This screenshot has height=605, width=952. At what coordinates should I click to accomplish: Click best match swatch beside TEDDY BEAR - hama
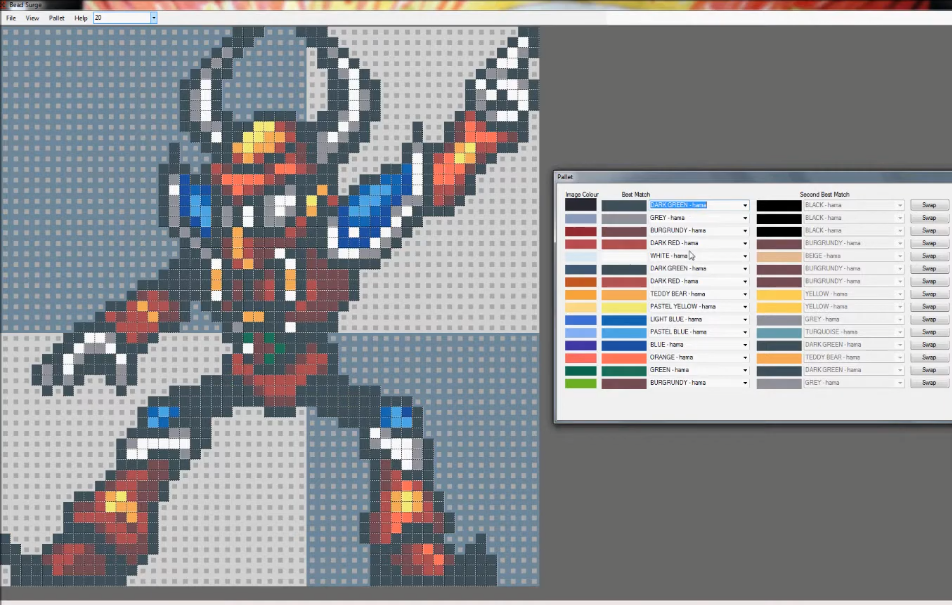(x=624, y=295)
